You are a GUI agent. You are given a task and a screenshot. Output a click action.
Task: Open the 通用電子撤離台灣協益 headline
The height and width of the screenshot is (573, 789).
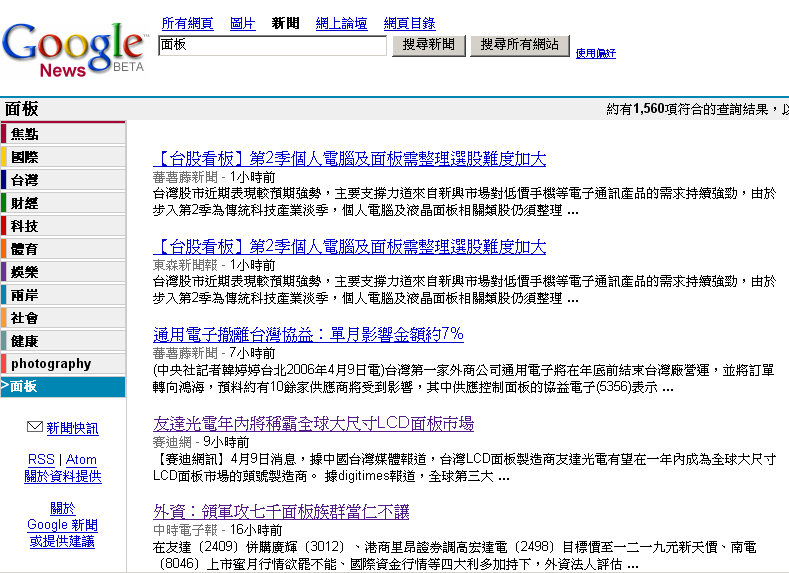click(308, 335)
